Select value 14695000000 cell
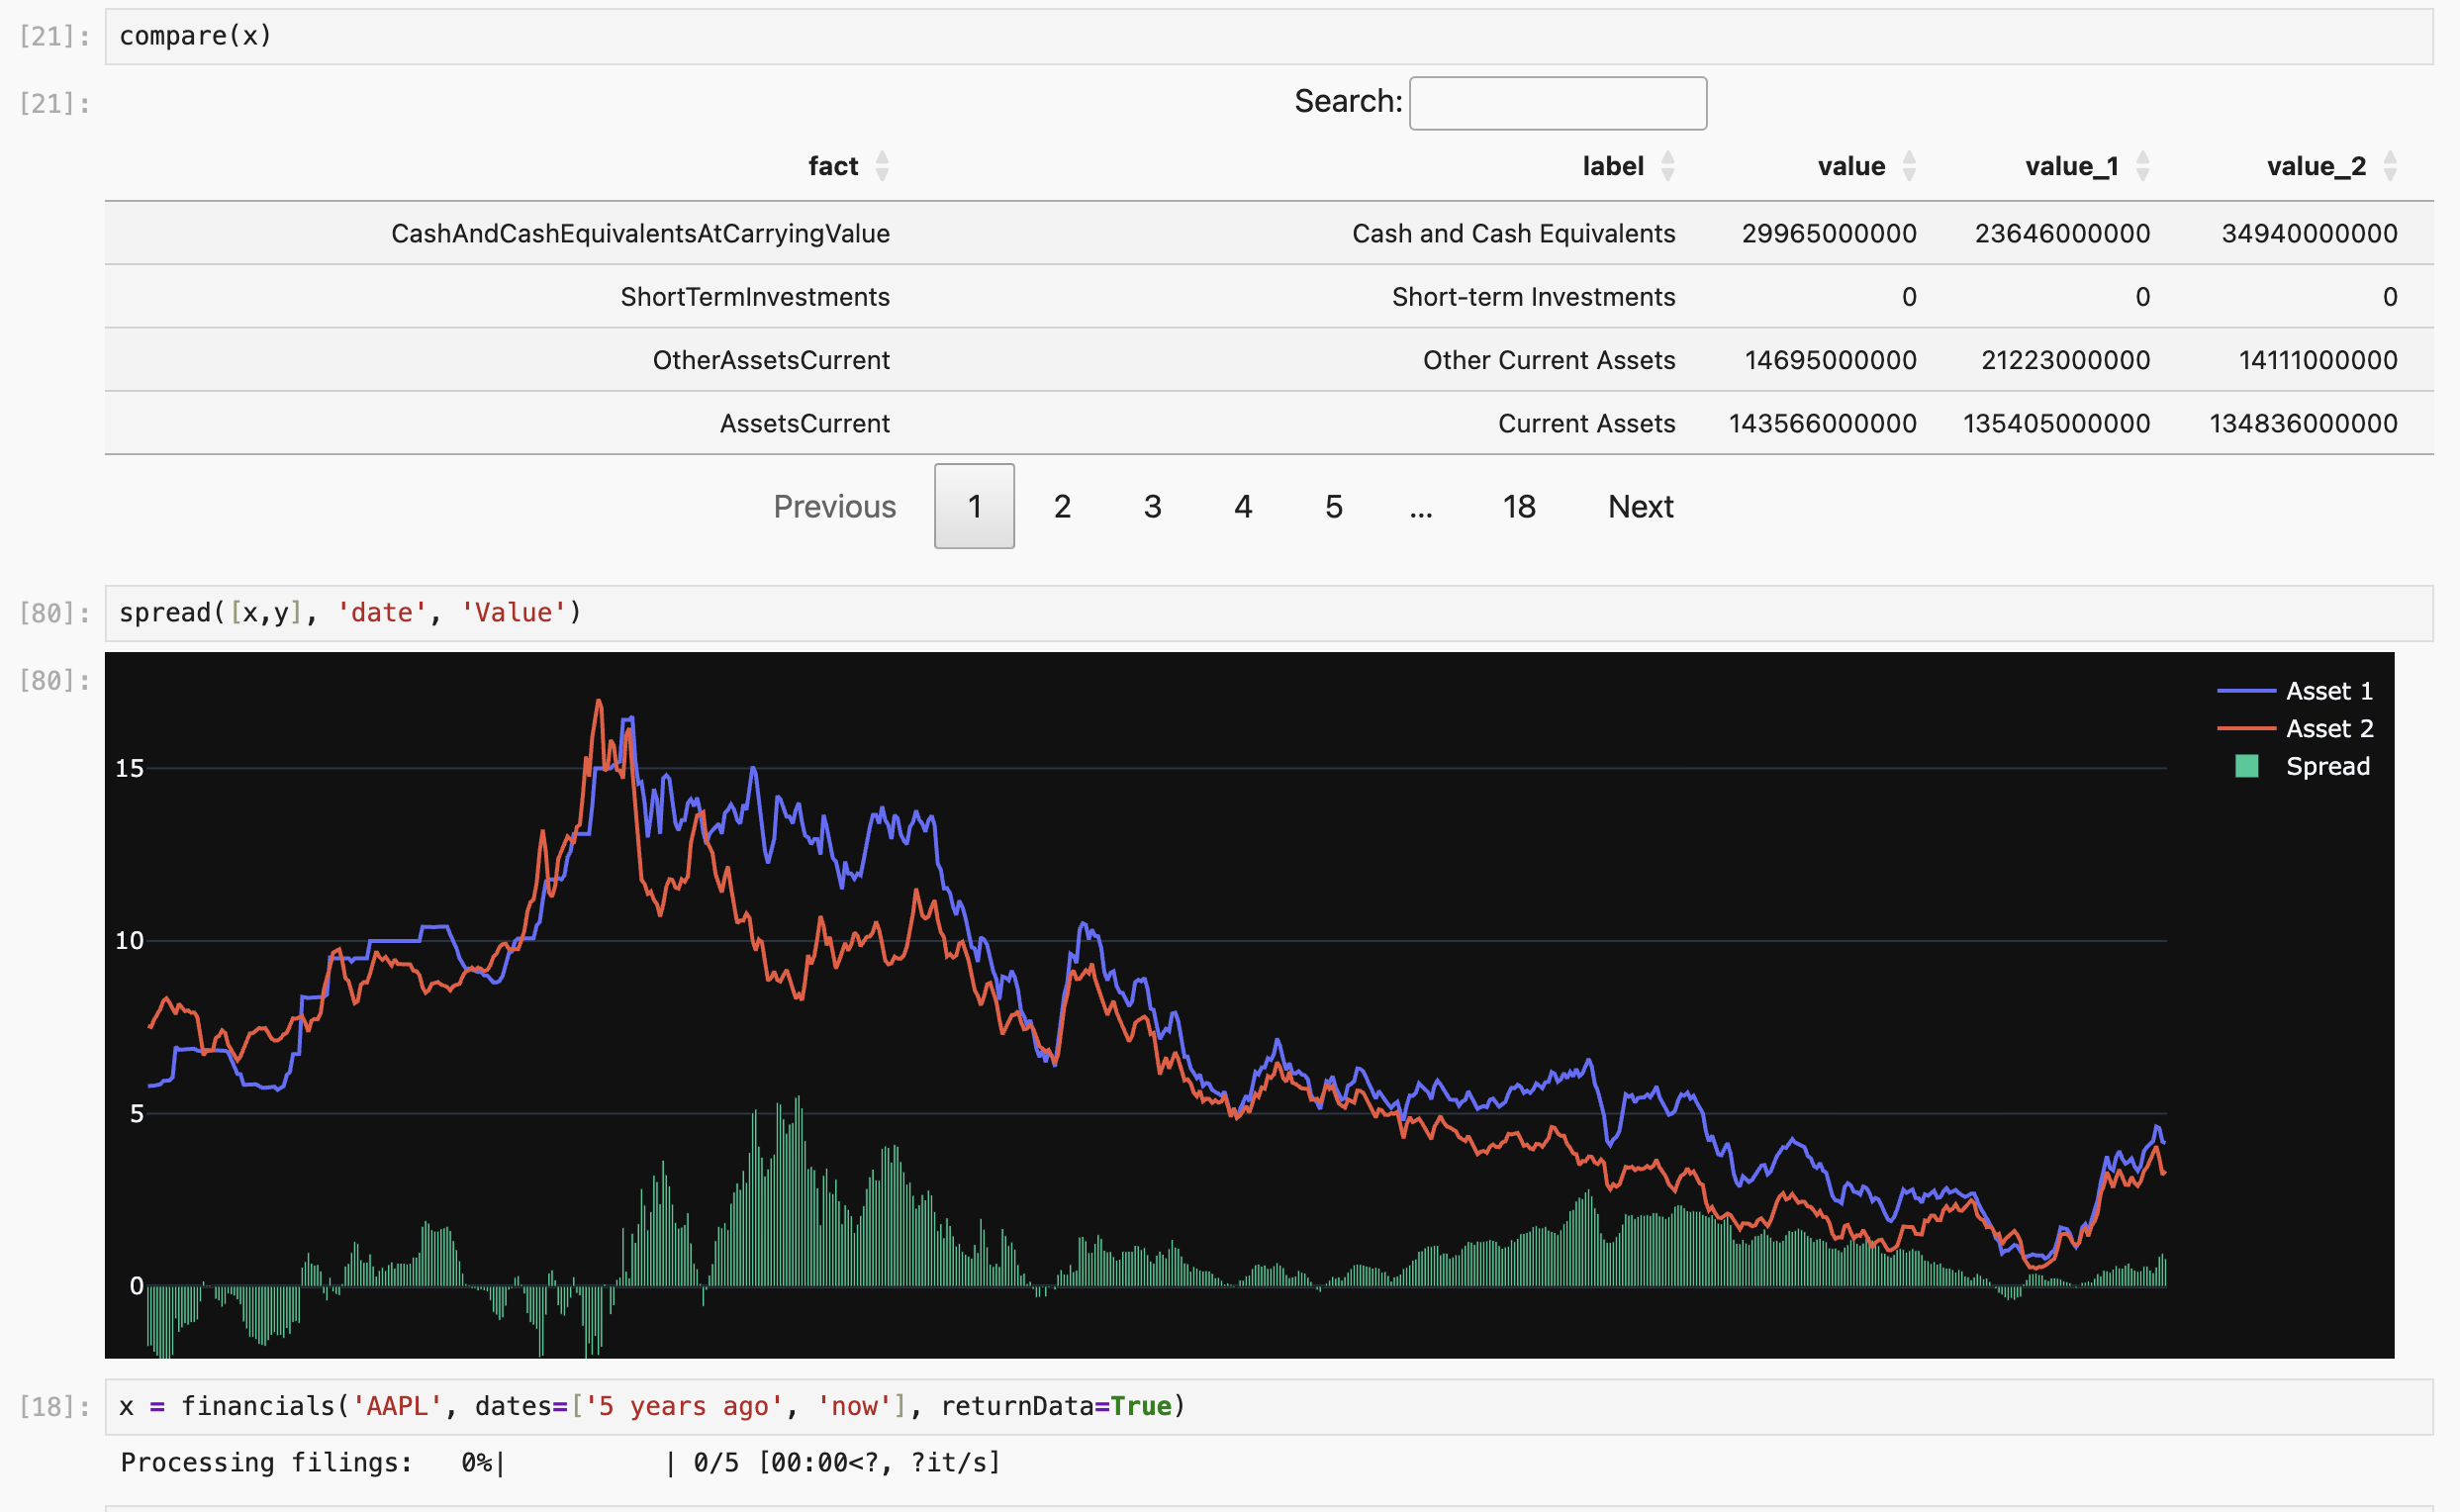Viewport: 2460px width, 1512px height. tap(1831, 360)
